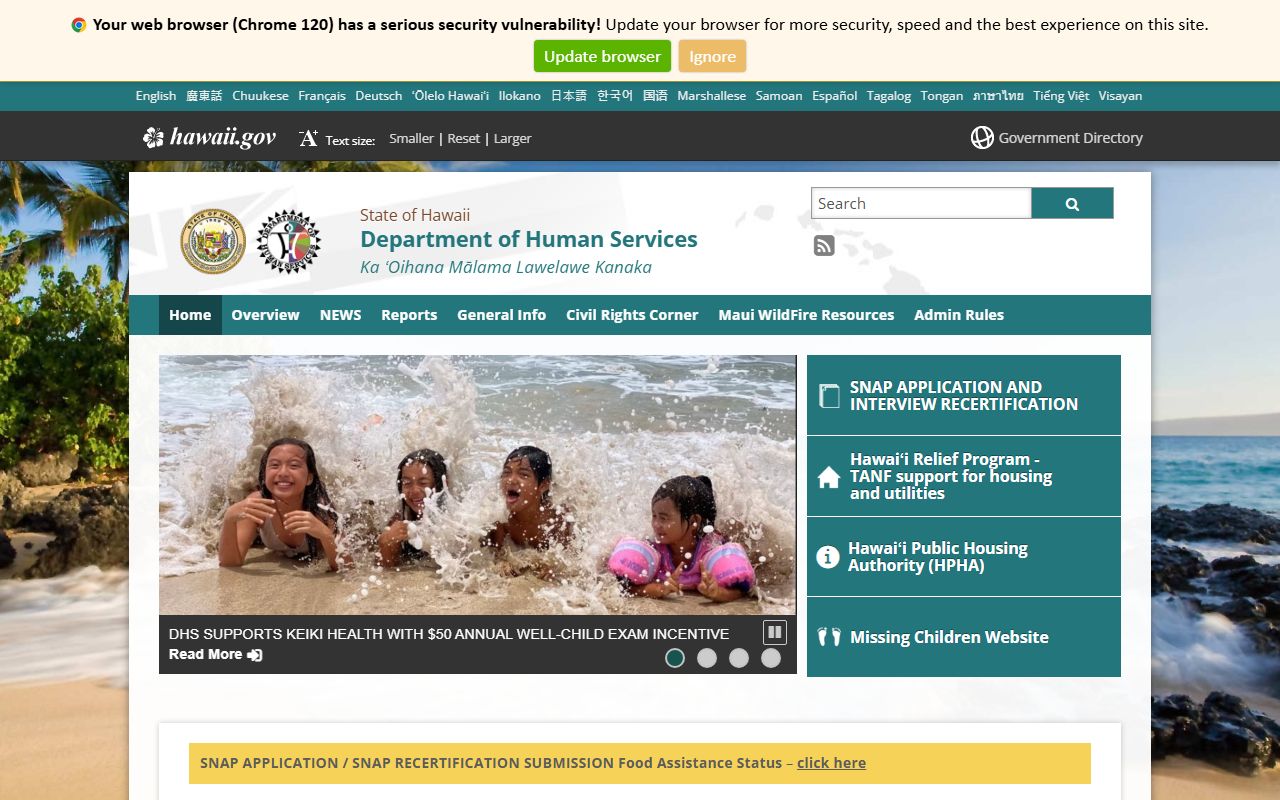Switch language to Tiếng Việt
Image resolution: width=1280 pixels, height=800 pixels.
coord(1061,96)
